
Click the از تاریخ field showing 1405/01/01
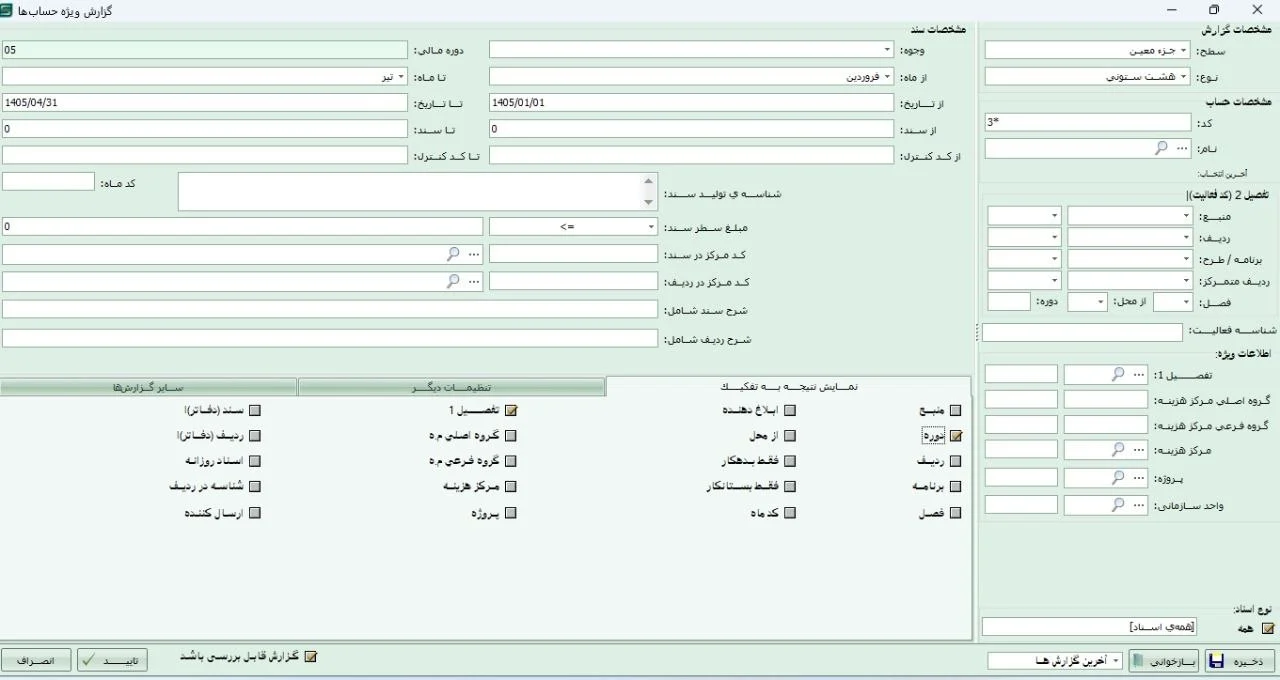[691, 102]
